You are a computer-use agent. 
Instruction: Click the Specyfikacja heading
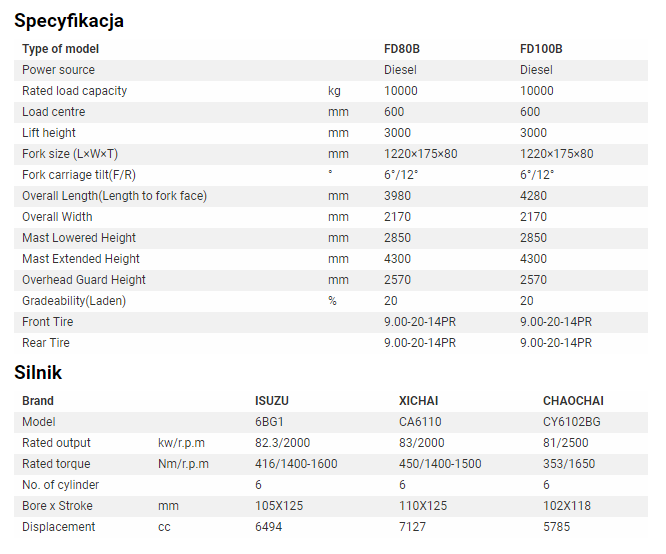click(x=69, y=21)
